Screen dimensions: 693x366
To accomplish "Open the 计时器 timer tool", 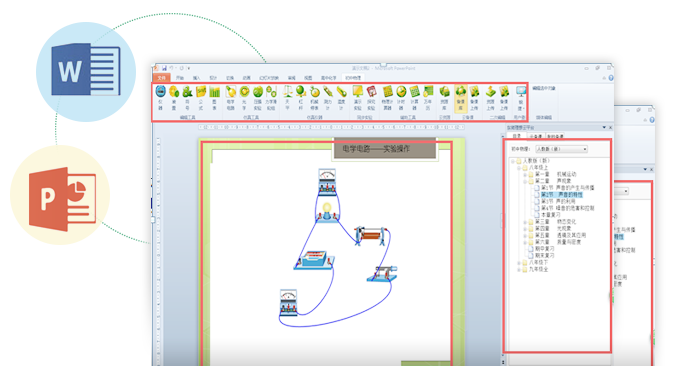I will pyautogui.click(x=401, y=98).
